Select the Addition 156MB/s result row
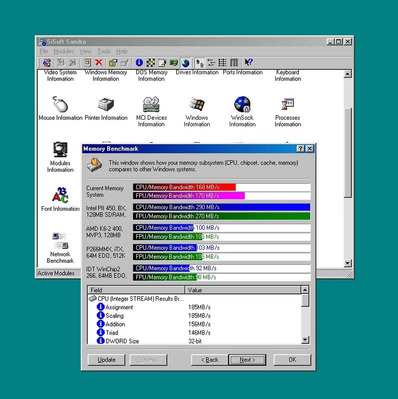The image size is (398, 399). 195,324
